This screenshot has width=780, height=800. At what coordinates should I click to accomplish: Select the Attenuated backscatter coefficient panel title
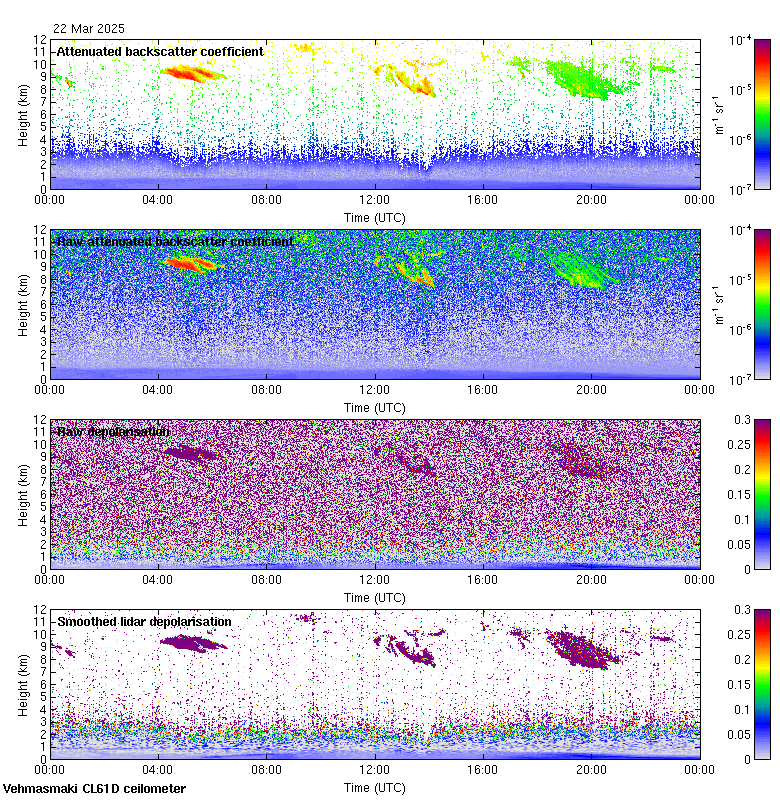tap(160, 52)
